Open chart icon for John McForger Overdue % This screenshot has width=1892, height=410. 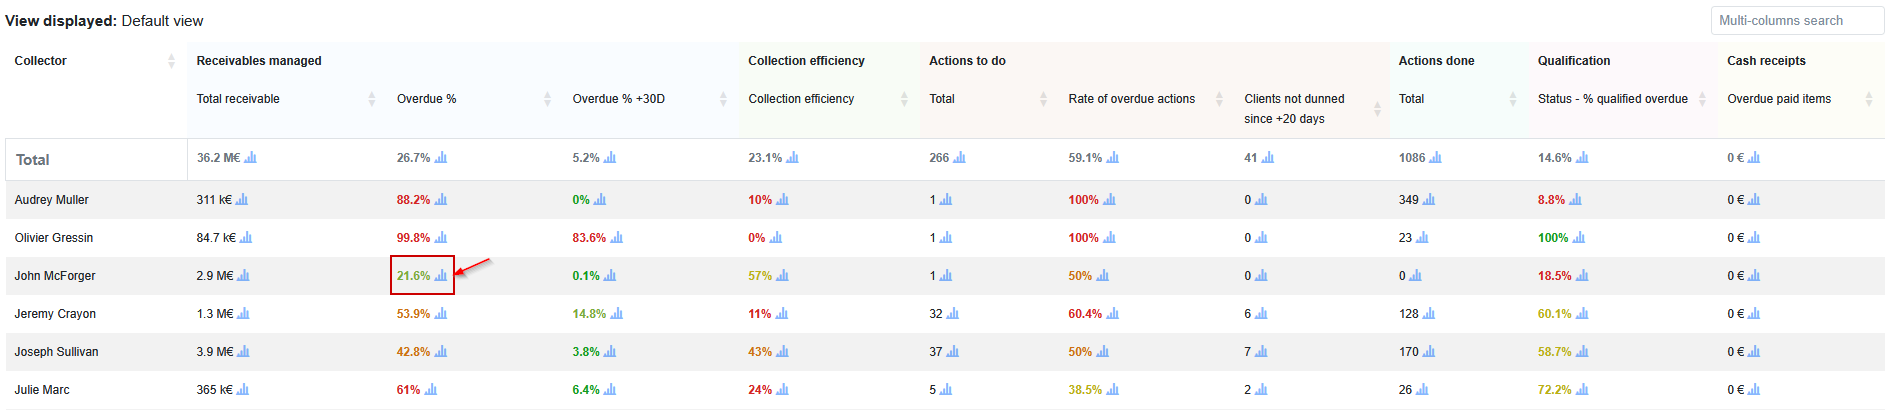441,275
